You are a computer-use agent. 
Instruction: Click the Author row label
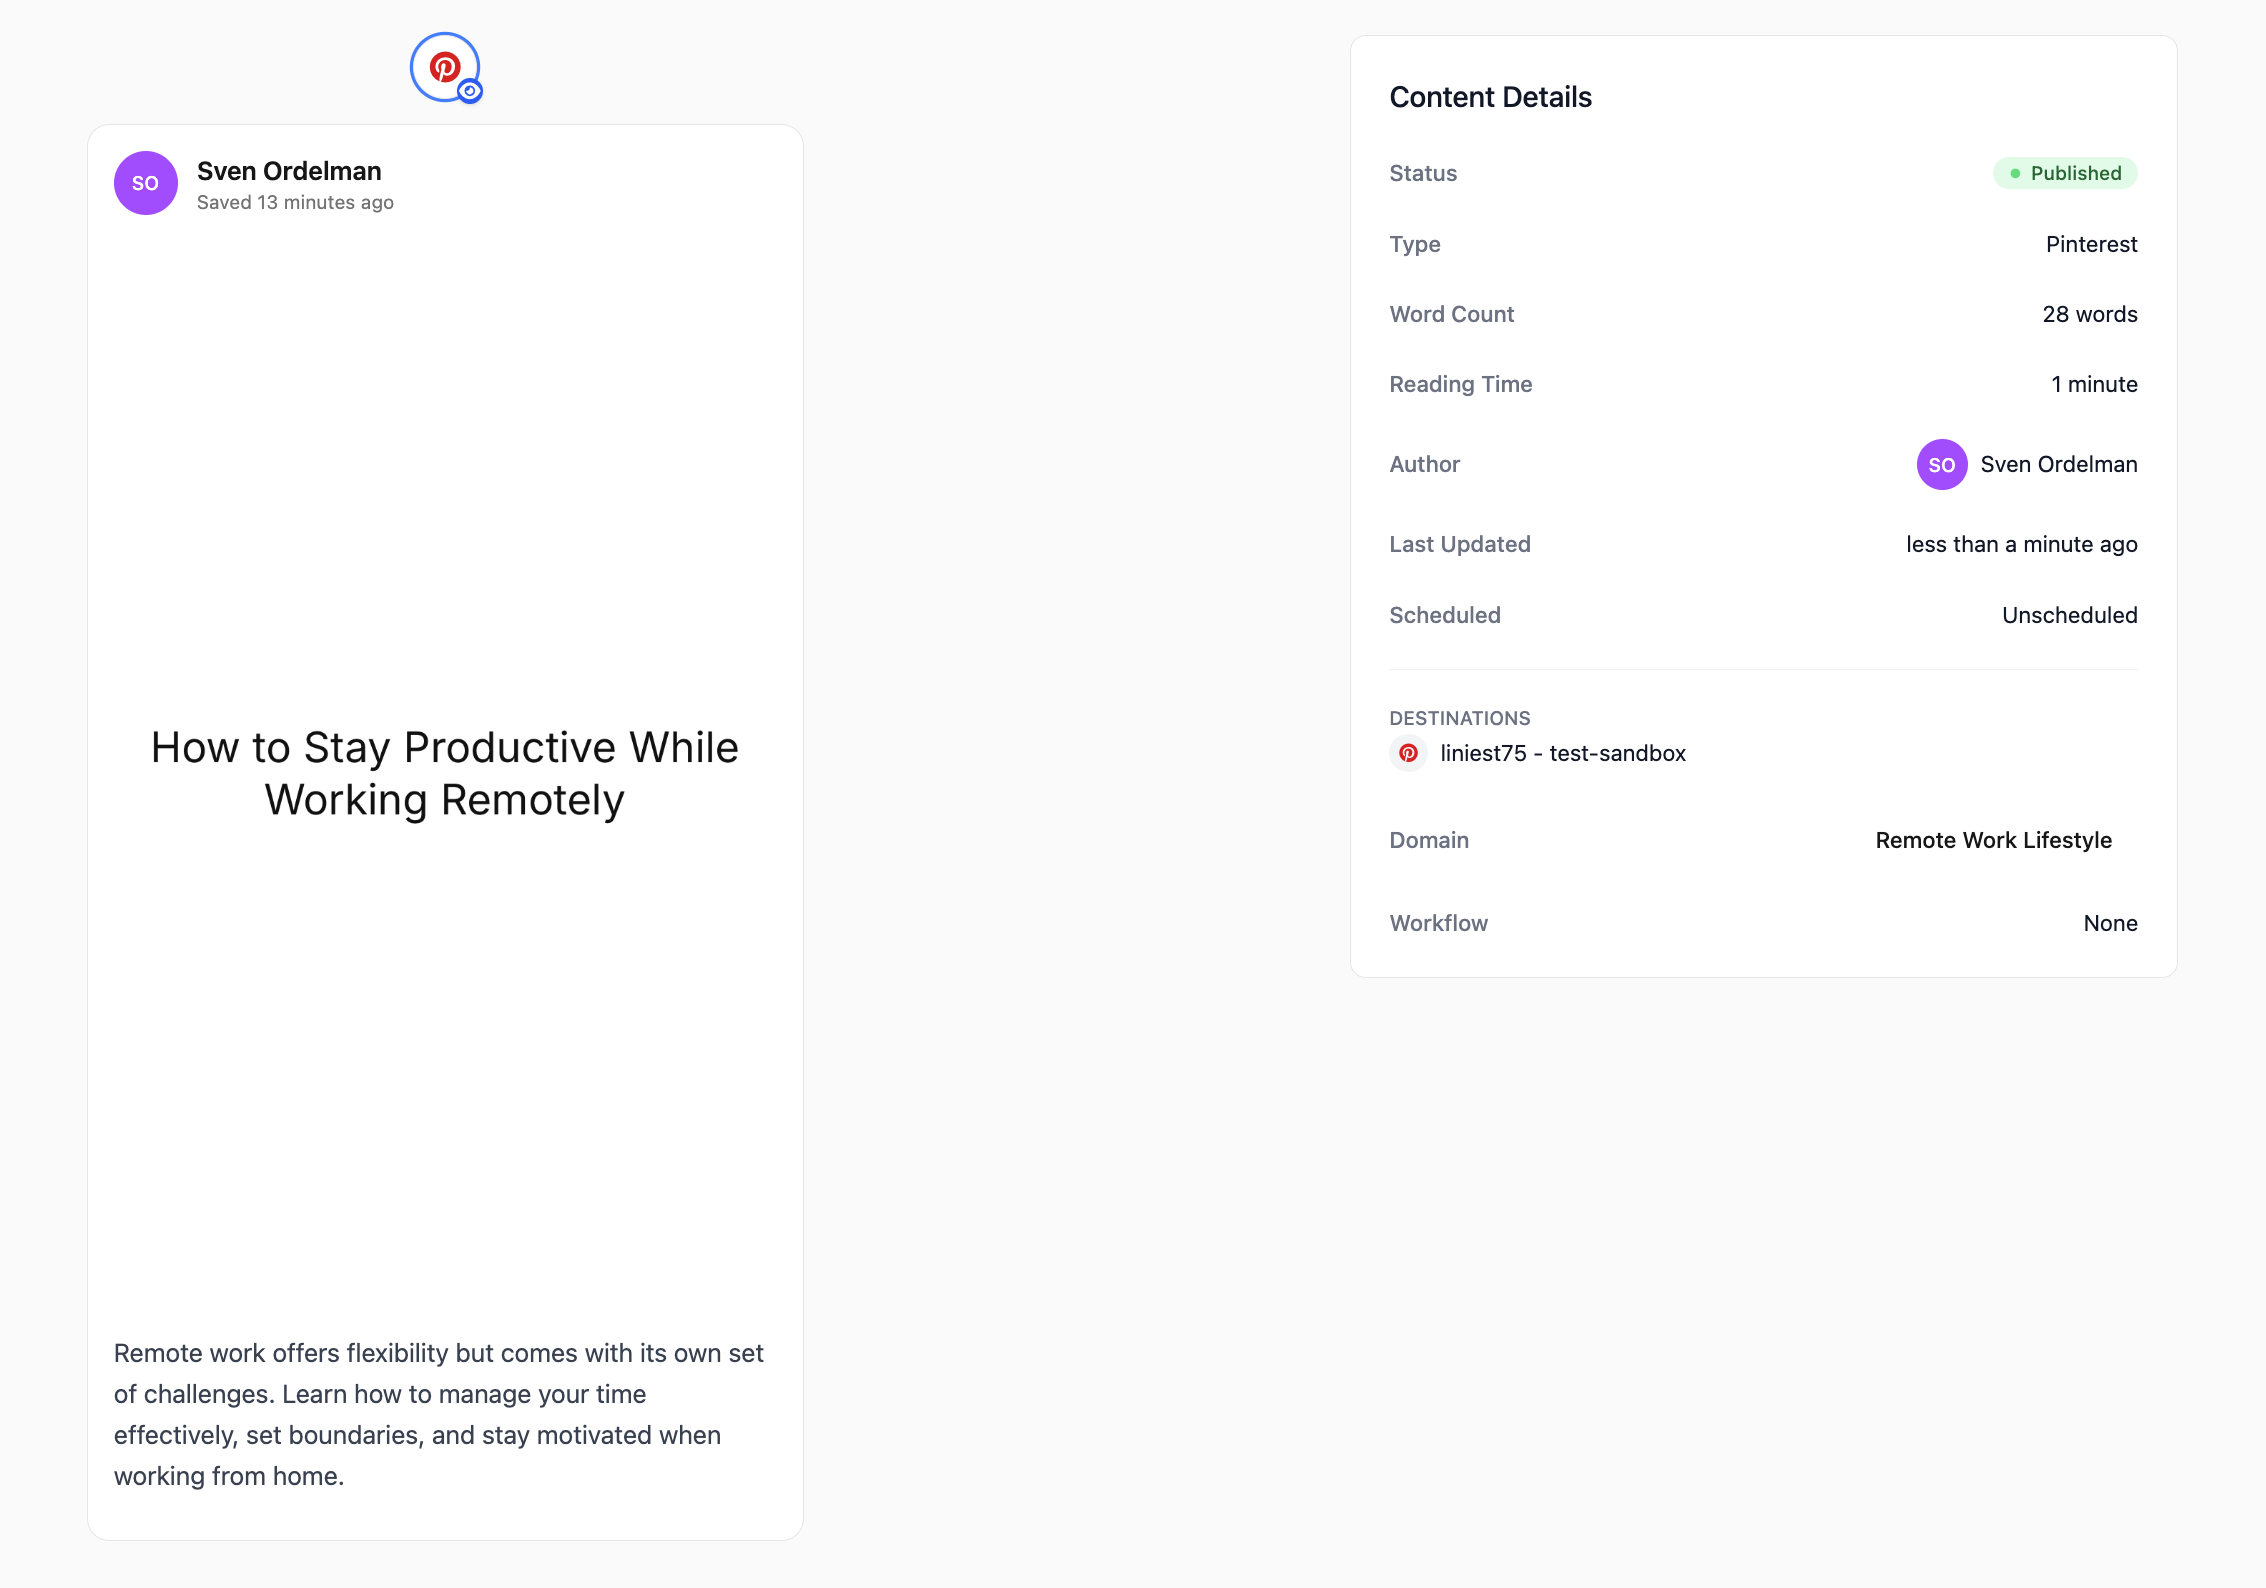pyautogui.click(x=1424, y=464)
